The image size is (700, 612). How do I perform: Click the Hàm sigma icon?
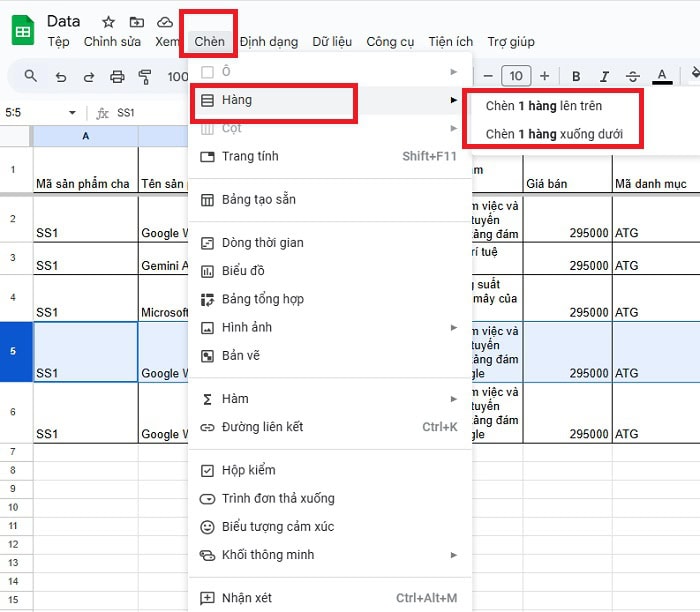pyautogui.click(x=207, y=400)
